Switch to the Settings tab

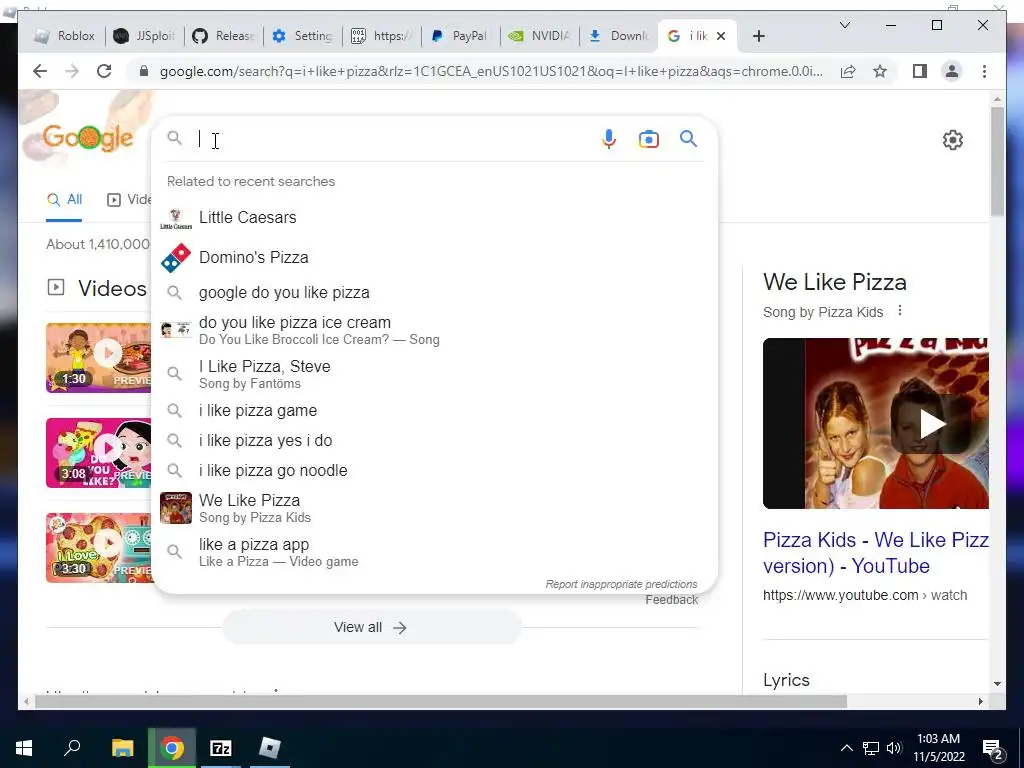302,36
